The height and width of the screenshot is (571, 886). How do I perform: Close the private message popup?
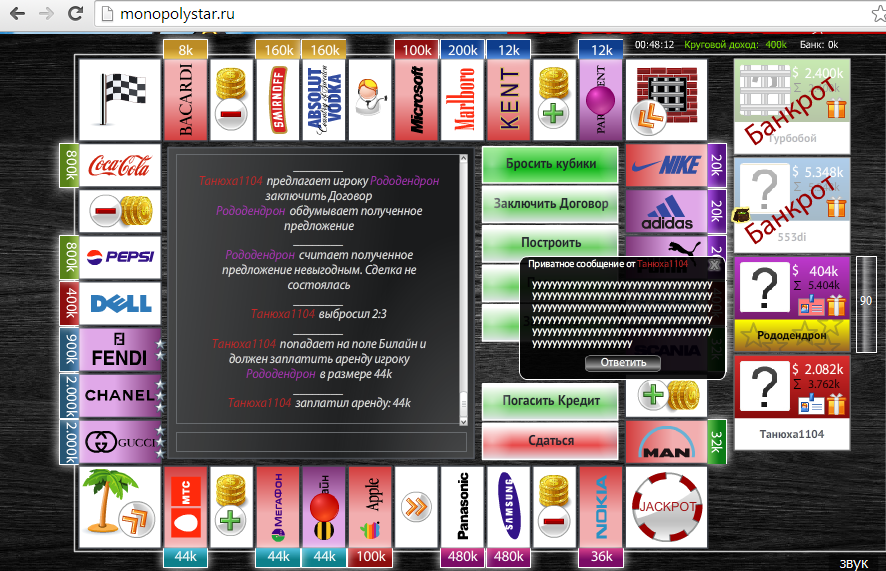click(714, 264)
